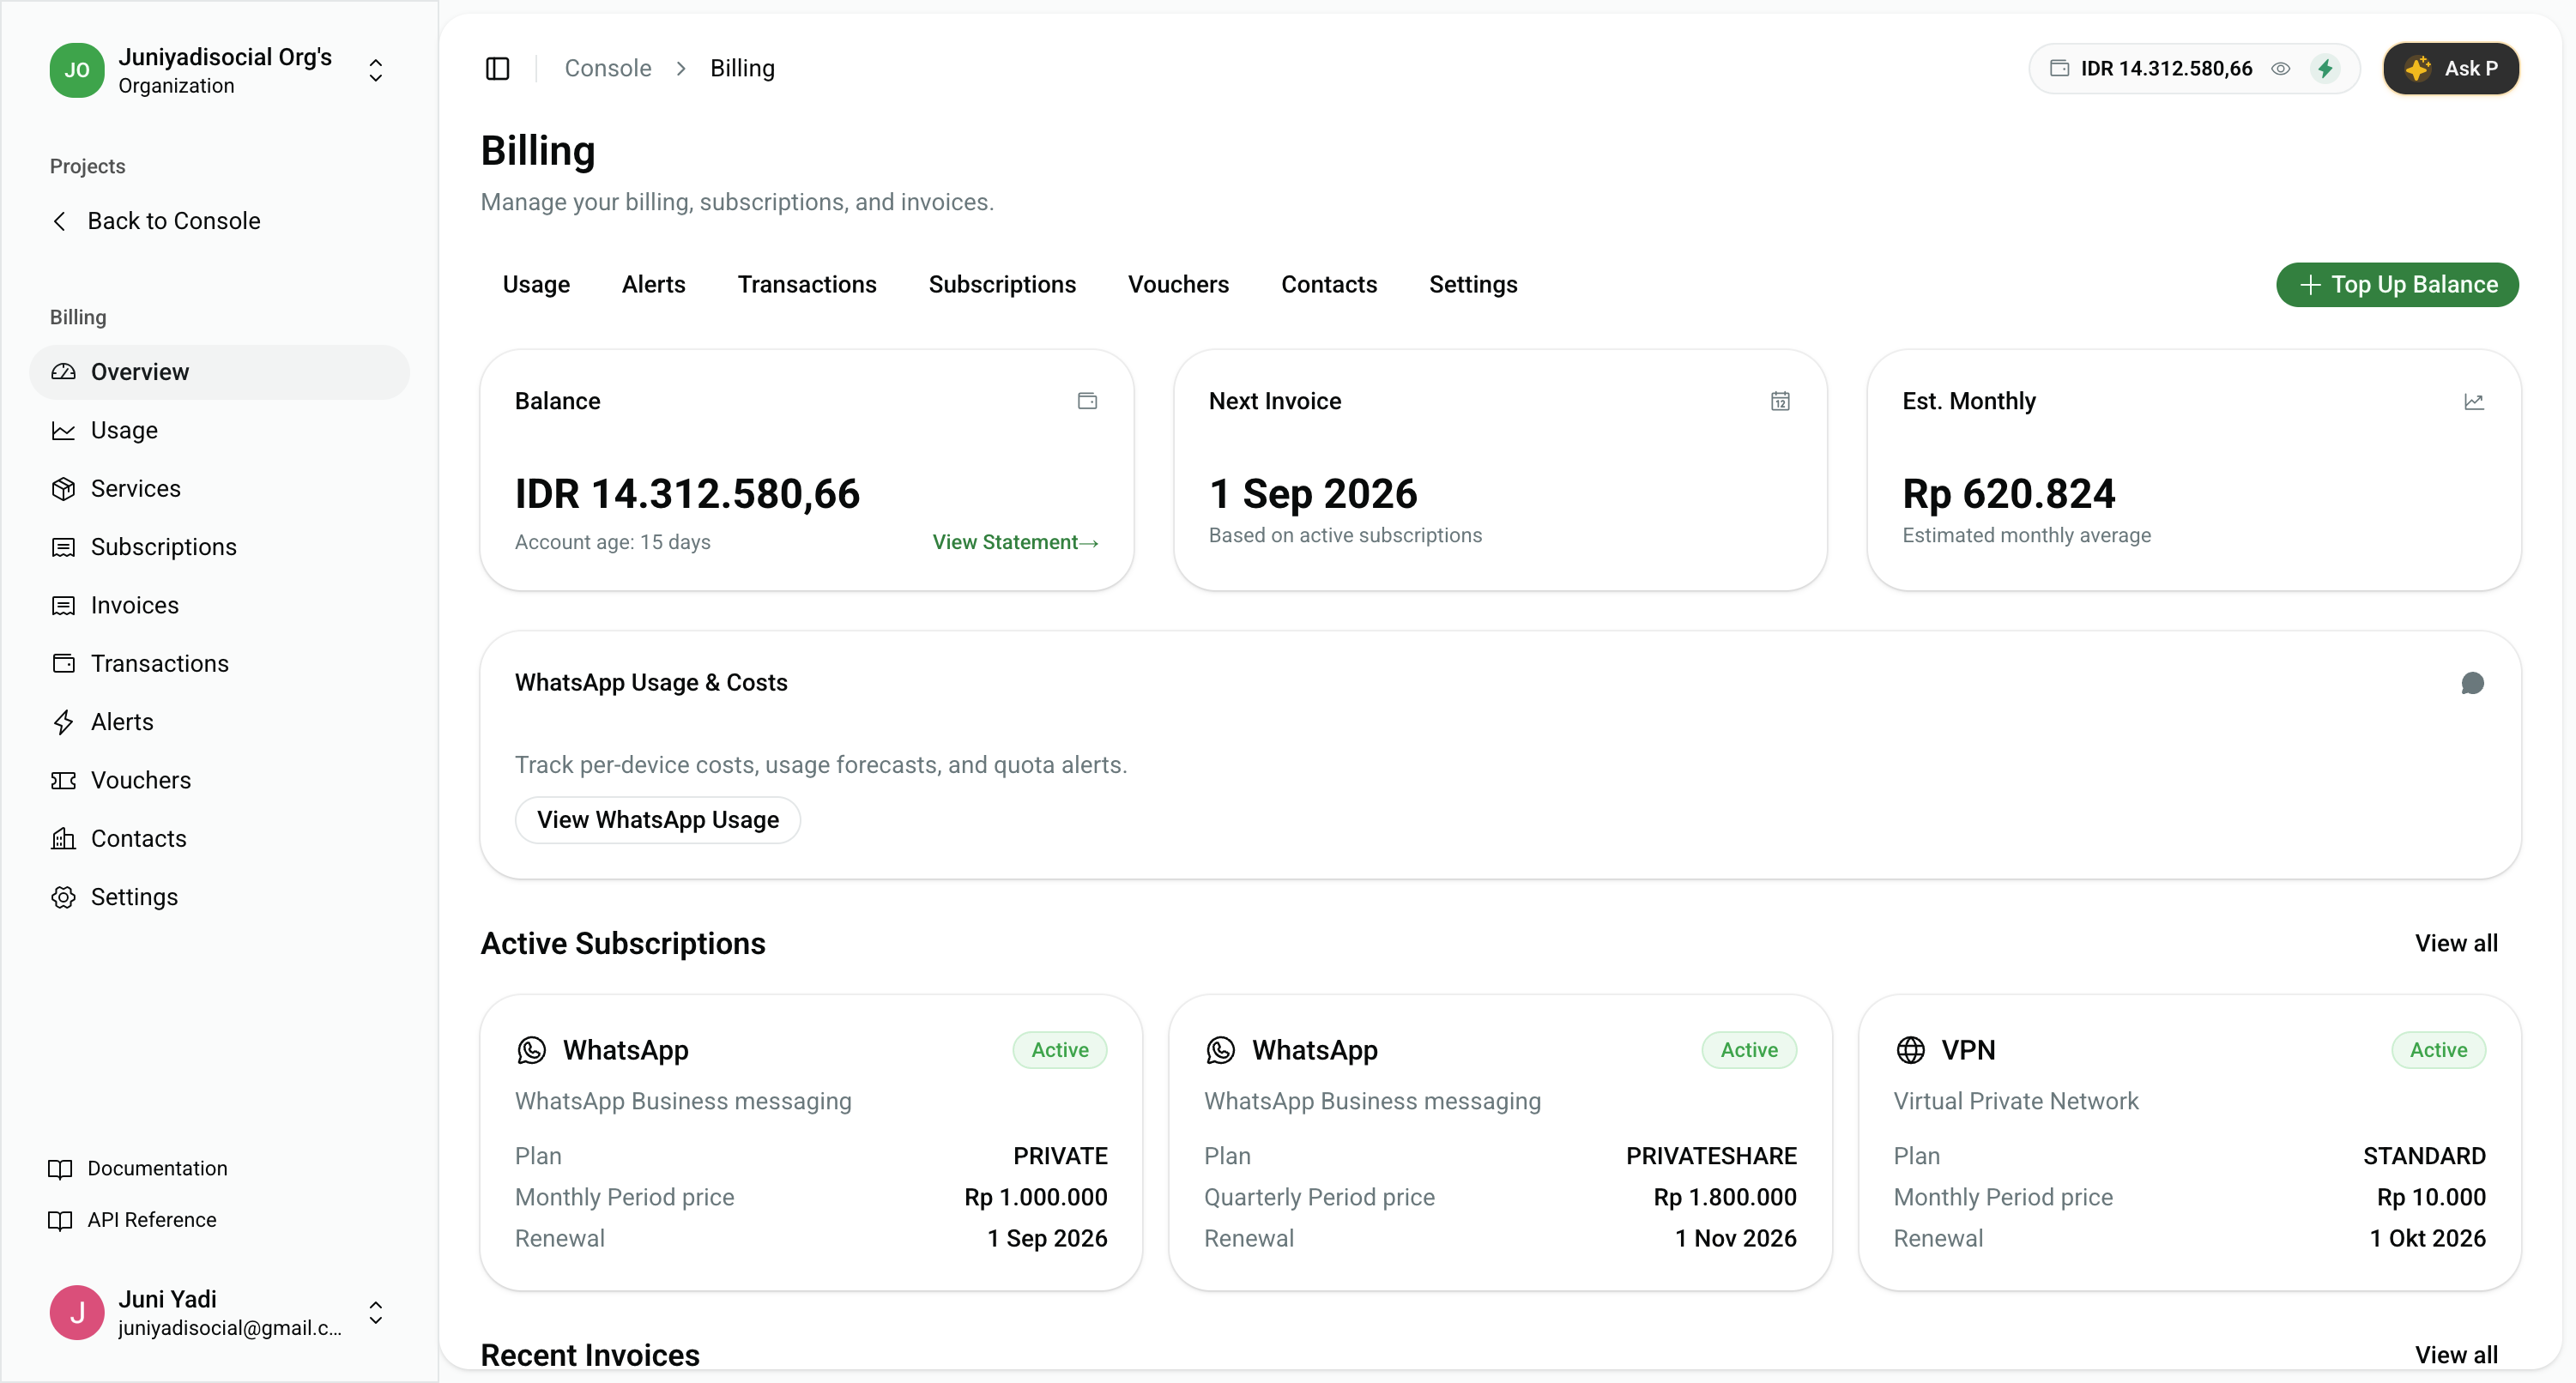This screenshot has width=2576, height=1383.
Task: Click the Top Up Balance button
Action: click(2397, 284)
